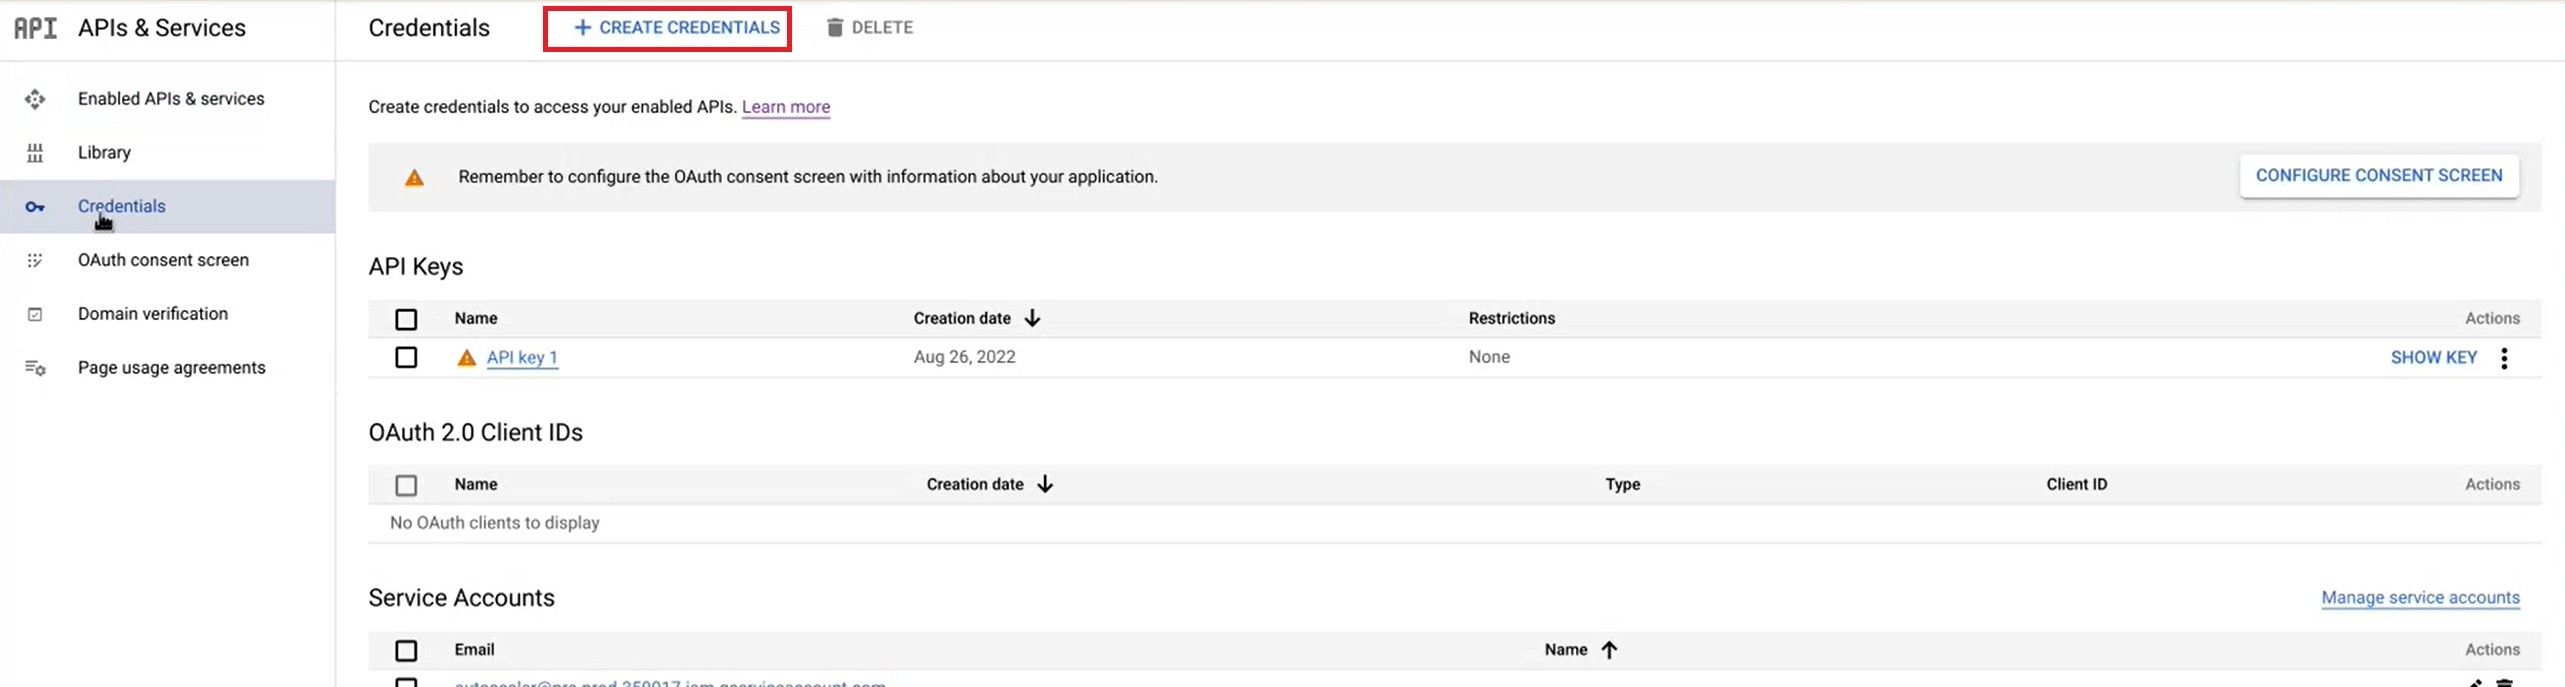Viewport: 2565px width, 687px height.
Task: Select all Service Accounts using header checkbox
Action: pos(406,651)
